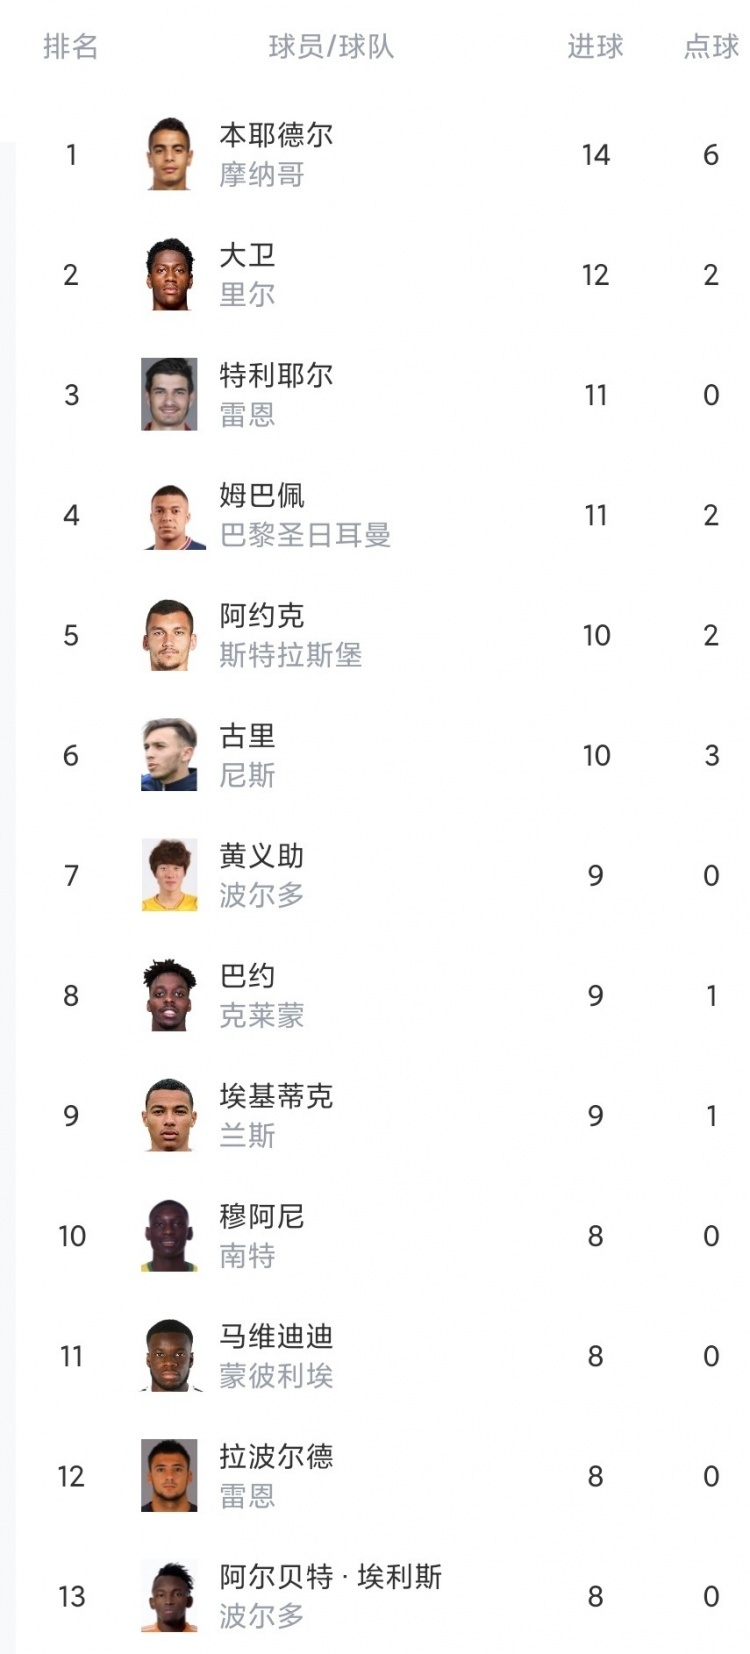The height and width of the screenshot is (1654, 750).
Task: Open 姆巴佩's profile picture
Action: coord(169,514)
